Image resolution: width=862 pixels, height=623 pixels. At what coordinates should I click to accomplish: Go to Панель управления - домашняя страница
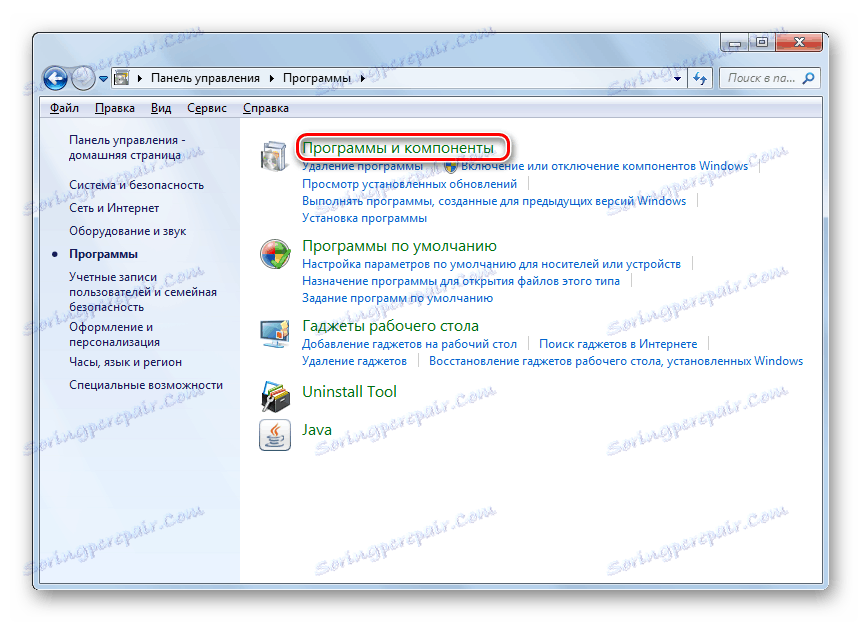pos(127,147)
